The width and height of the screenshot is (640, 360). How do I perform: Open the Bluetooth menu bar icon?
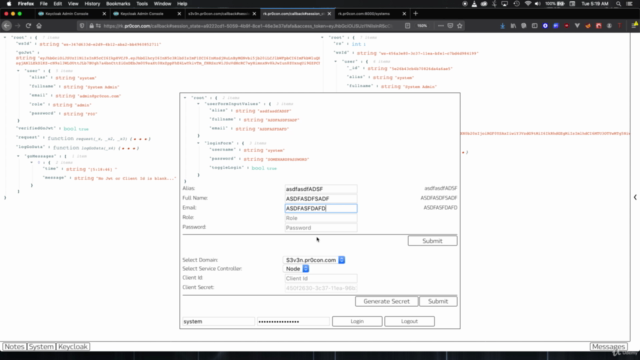click(x=494, y=4)
